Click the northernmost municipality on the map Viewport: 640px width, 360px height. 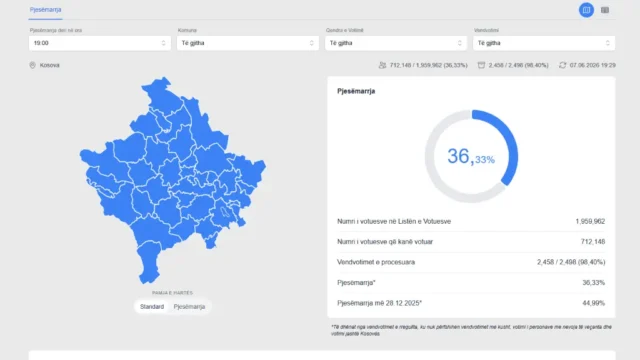161,96
